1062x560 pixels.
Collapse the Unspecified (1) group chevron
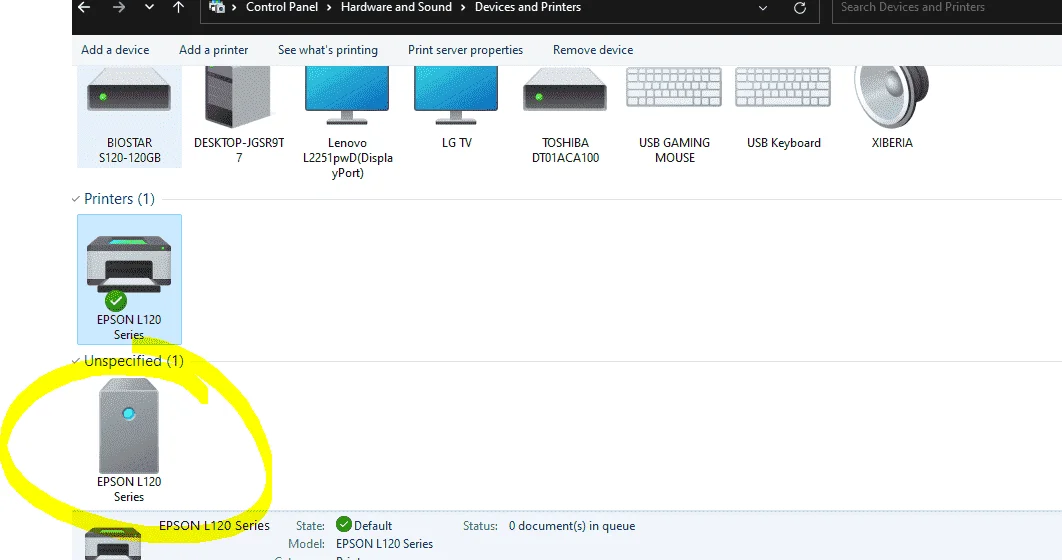coord(76,361)
